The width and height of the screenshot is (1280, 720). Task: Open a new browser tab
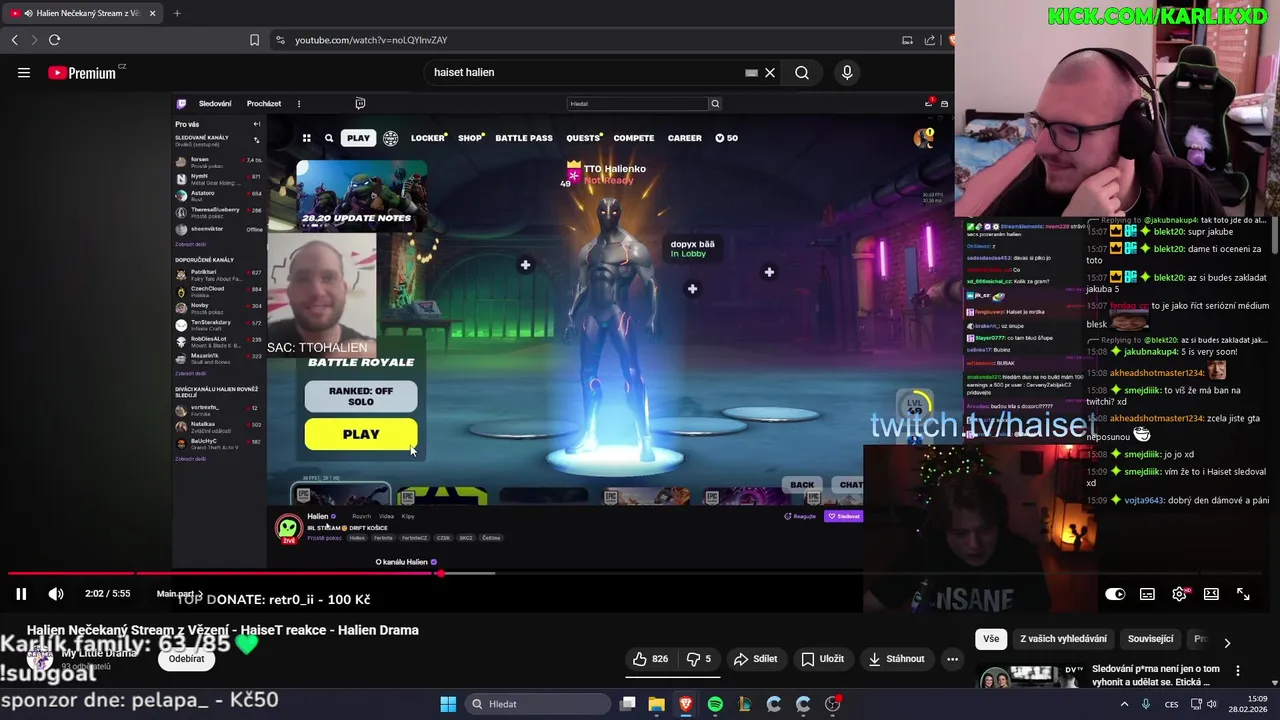click(177, 13)
